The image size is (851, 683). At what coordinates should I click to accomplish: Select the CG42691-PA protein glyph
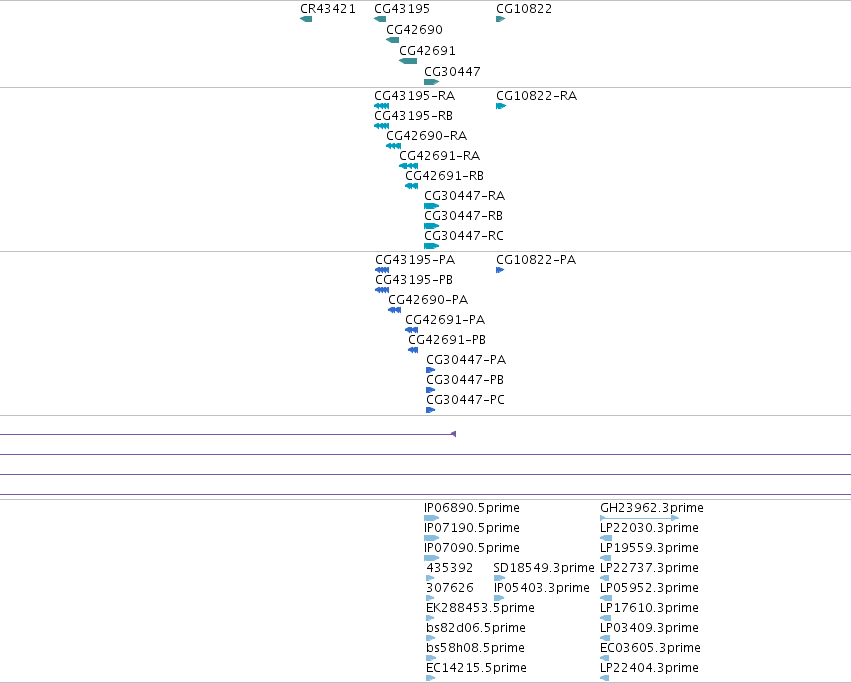pos(411,330)
